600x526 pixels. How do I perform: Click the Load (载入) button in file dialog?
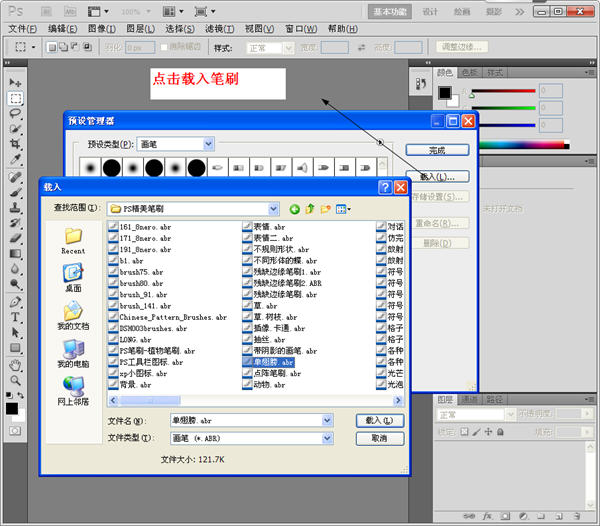coord(379,421)
